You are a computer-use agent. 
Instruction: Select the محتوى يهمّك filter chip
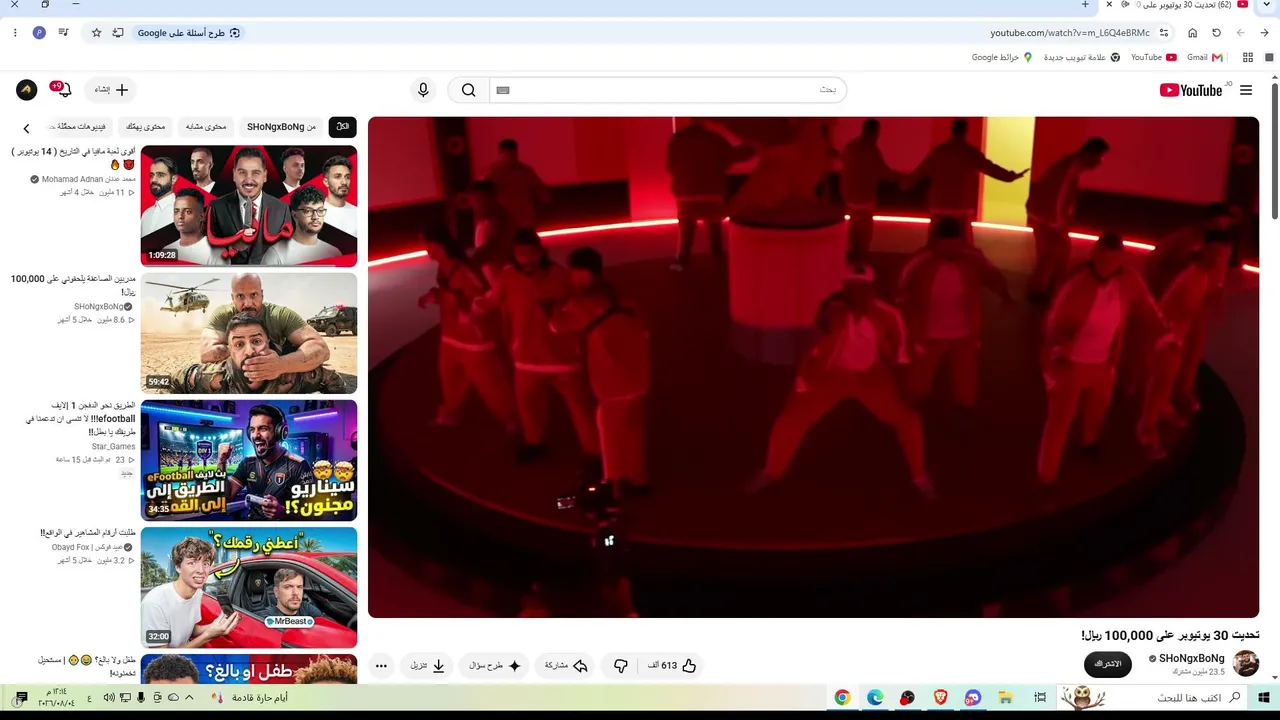coord(146,127)
